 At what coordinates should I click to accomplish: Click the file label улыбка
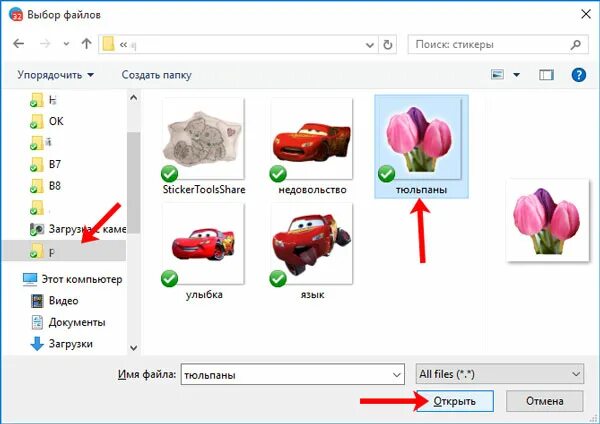204,295
